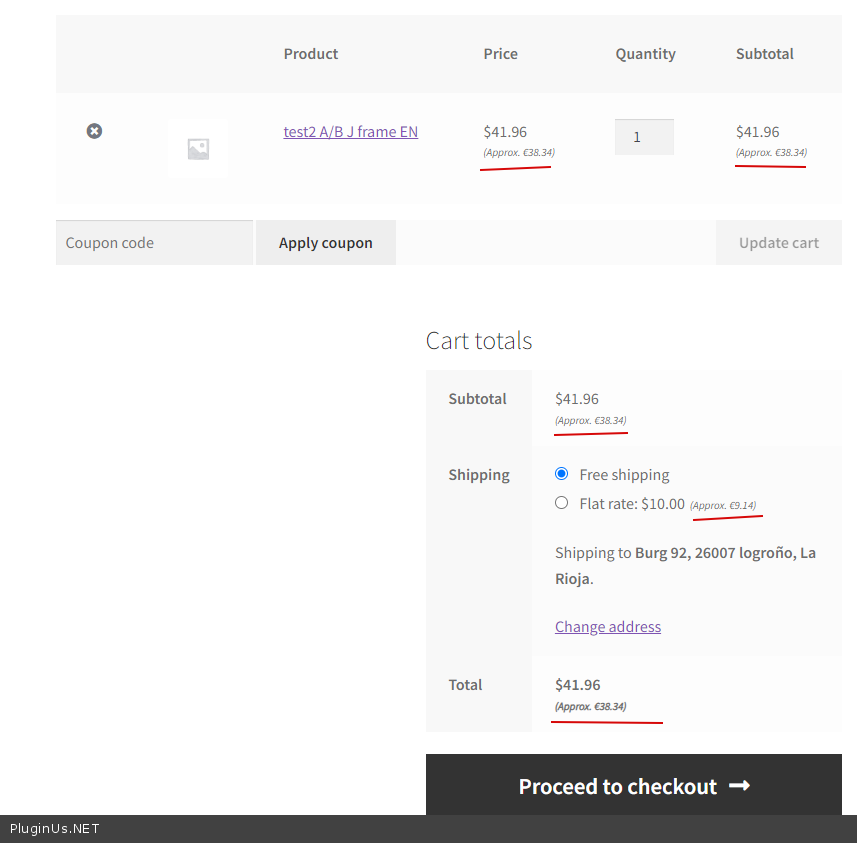Viewport: 857px width, 843px height.
Task: Choose the Flat rate $10.00 shipping option
Action: [561, 503]
